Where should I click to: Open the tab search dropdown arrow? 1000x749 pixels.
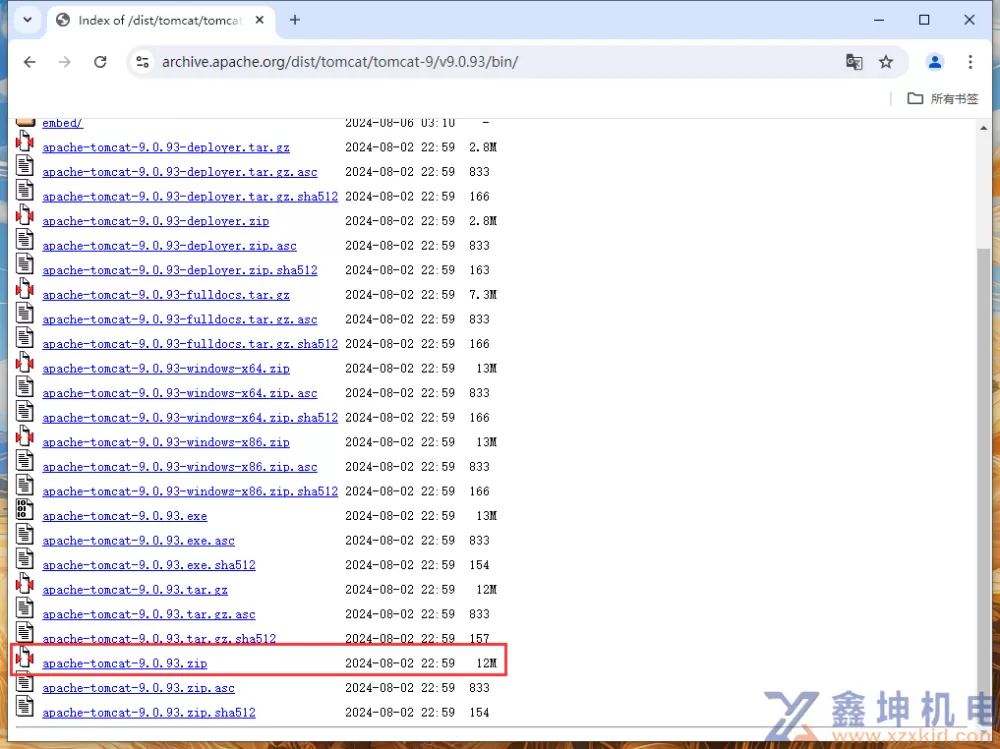click(27, 20)
